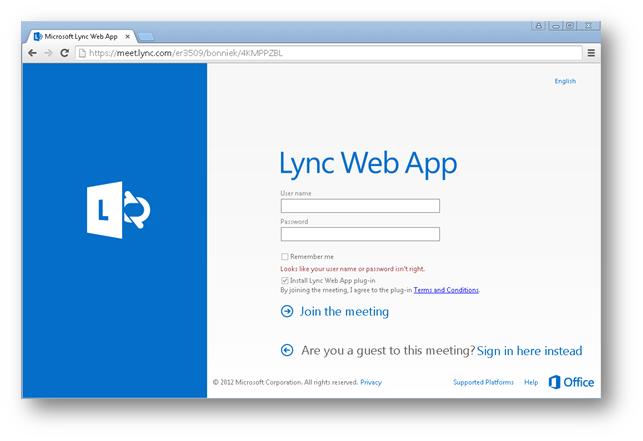Focus the Password field

pyautogui.click(x=360, y=234)
